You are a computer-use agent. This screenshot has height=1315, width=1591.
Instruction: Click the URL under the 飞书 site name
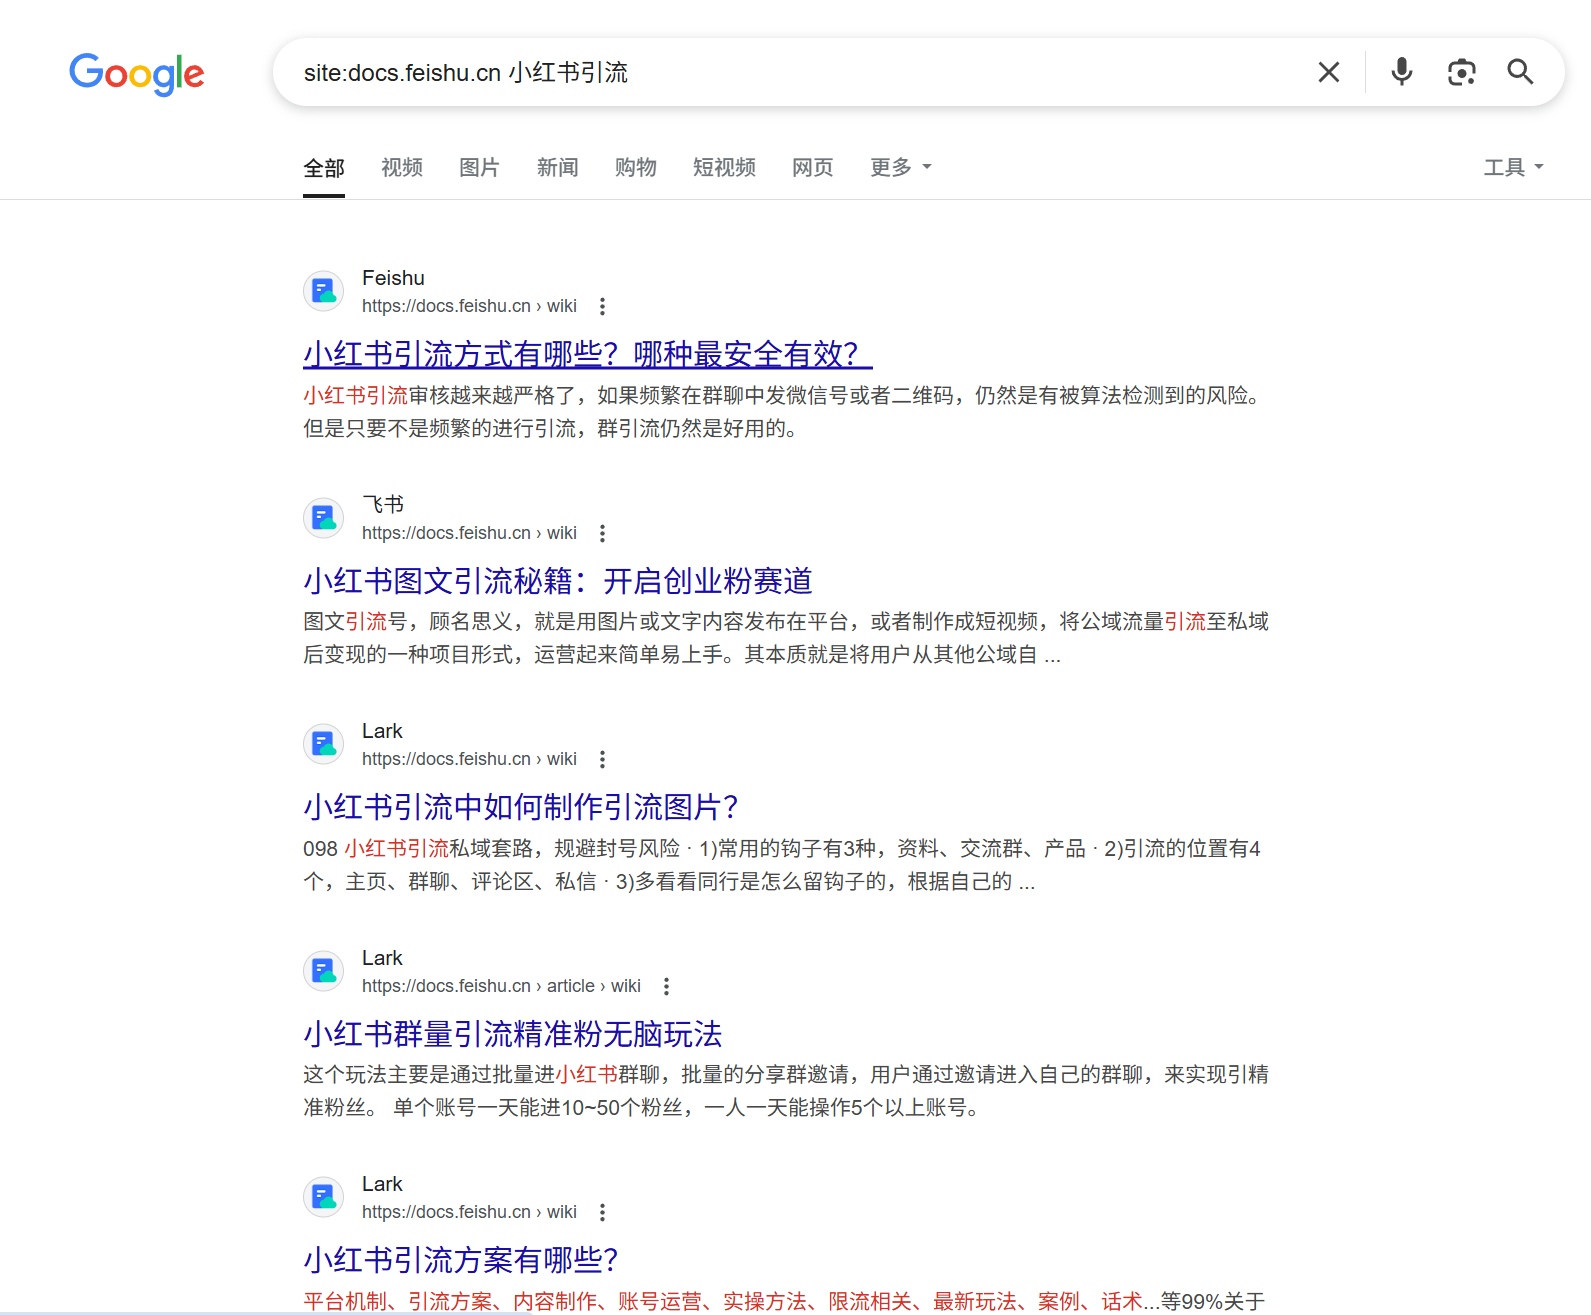469,533
